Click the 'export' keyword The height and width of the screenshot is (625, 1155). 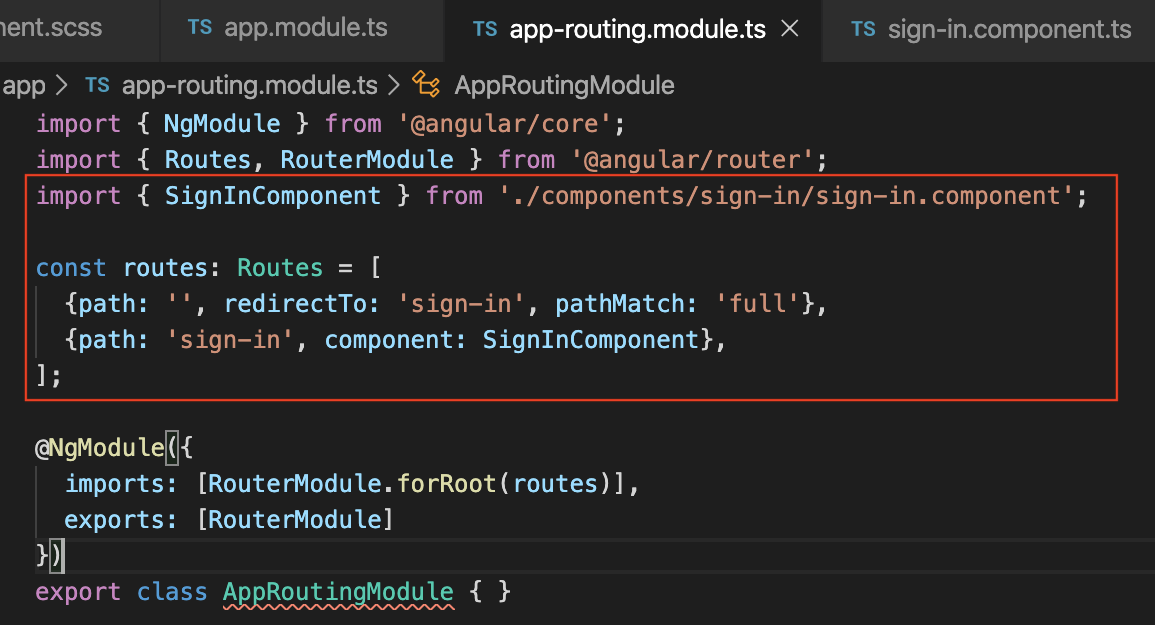point(78,593)
